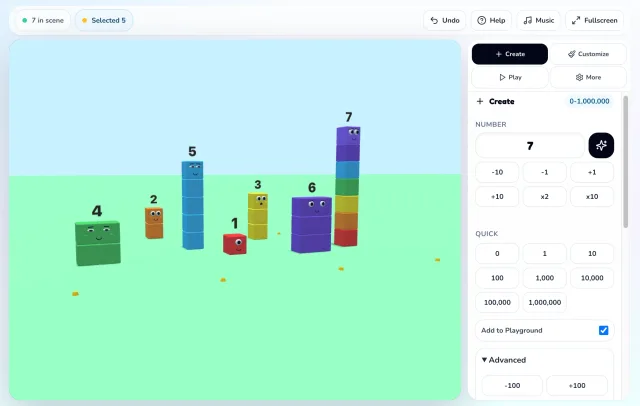Screen dimensions: 640x406
Task: Click the number input field showing 7
Action: click(x=530, y=146)
